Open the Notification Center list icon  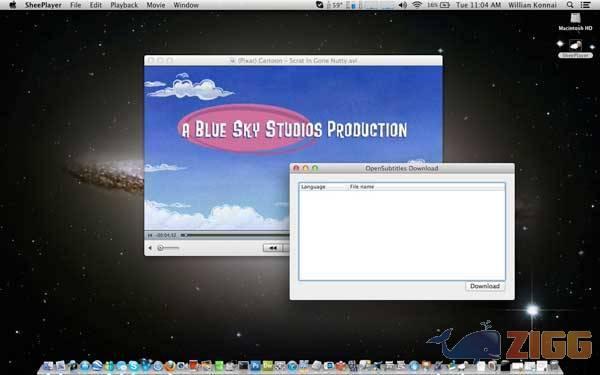pyautogui.click(x=585, y=5)
